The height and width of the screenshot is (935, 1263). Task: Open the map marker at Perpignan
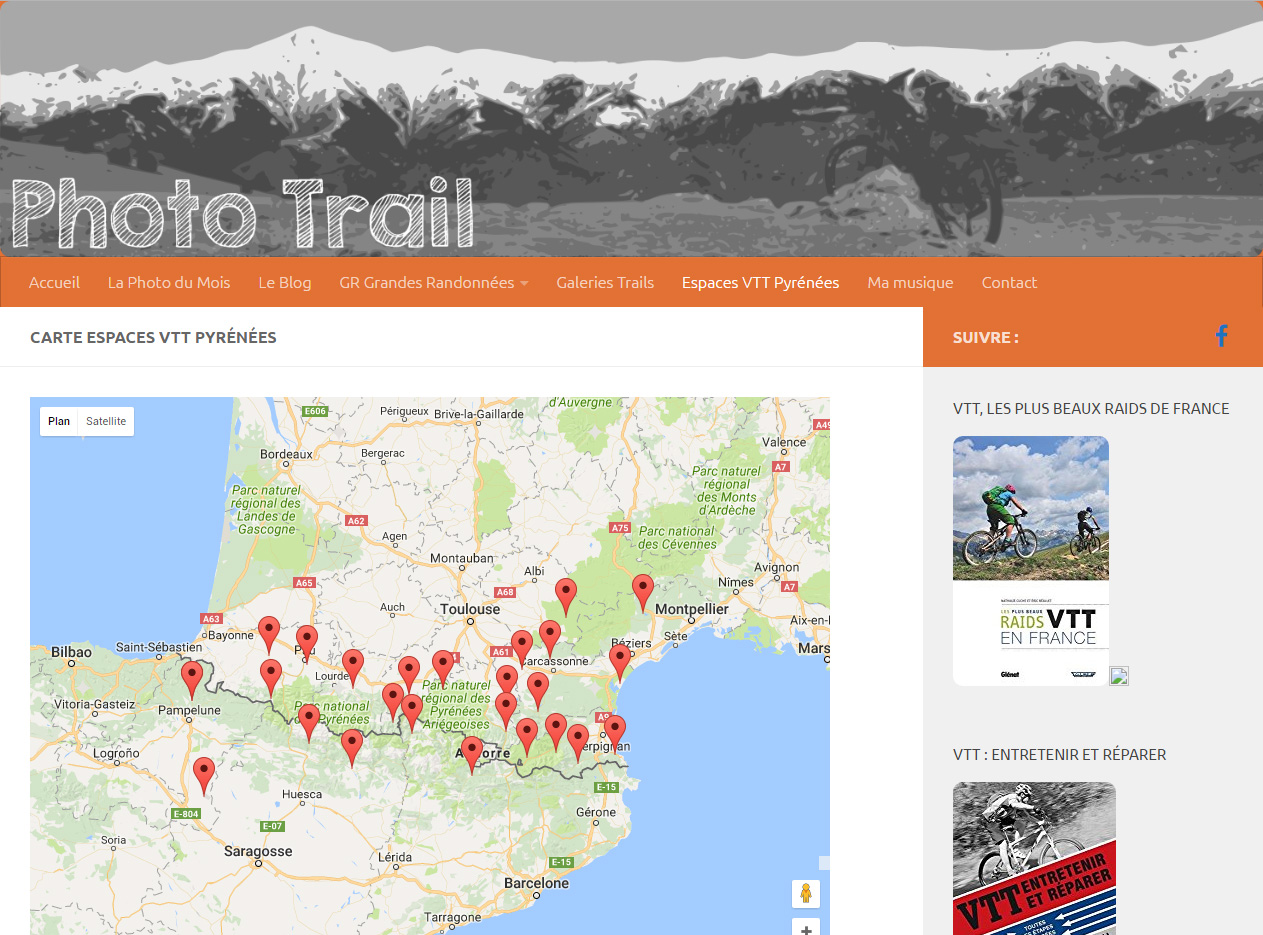pyautogui.click(x=615, y=734)
